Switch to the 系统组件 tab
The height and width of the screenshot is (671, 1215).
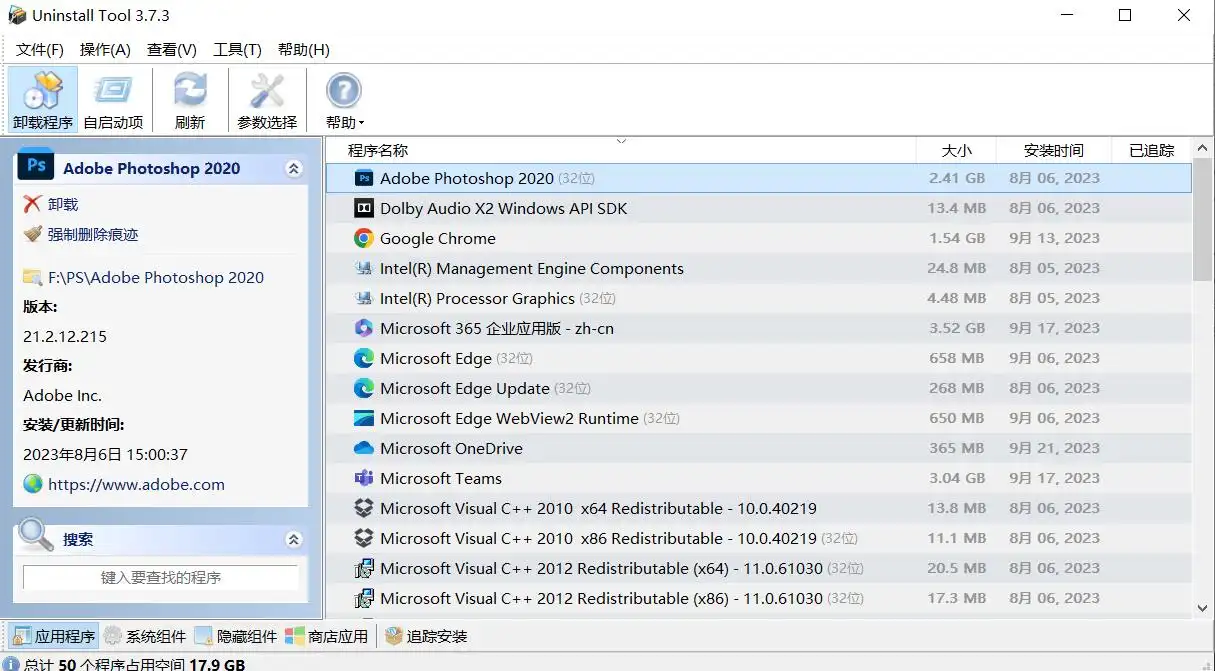pyautogui.click(x=146, y=636)
